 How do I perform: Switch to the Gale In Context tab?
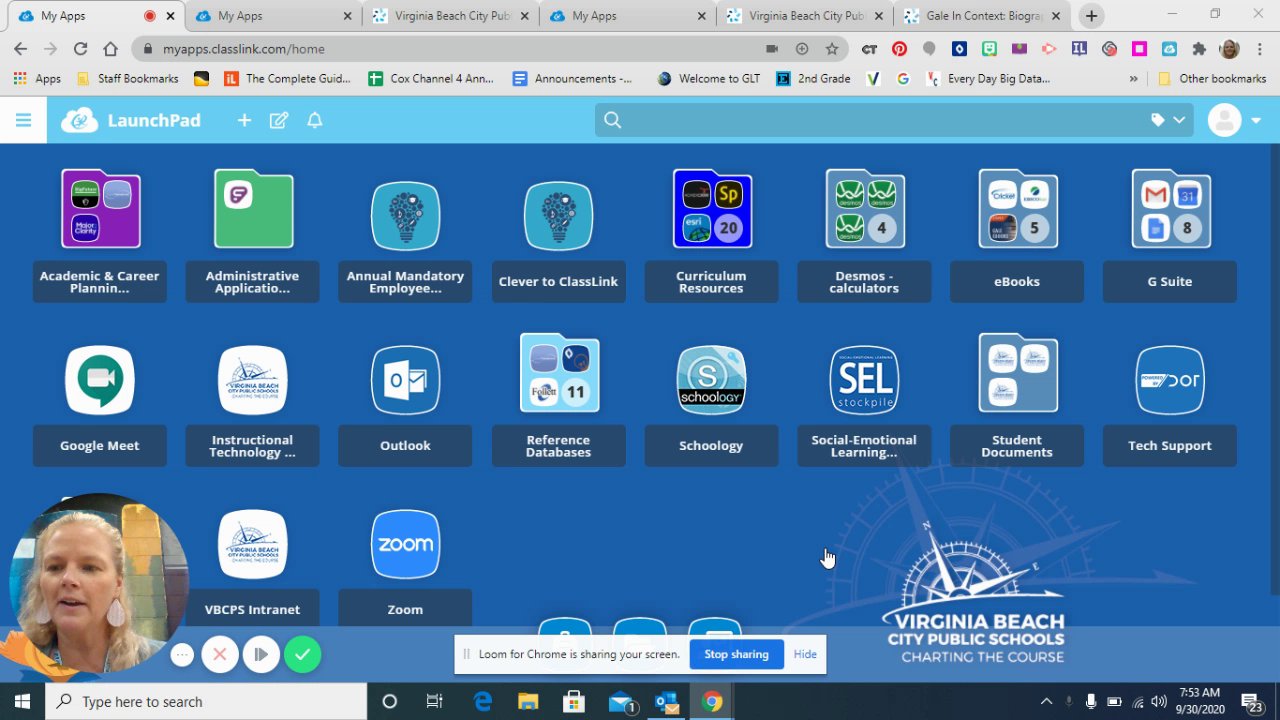click(985, 16)
